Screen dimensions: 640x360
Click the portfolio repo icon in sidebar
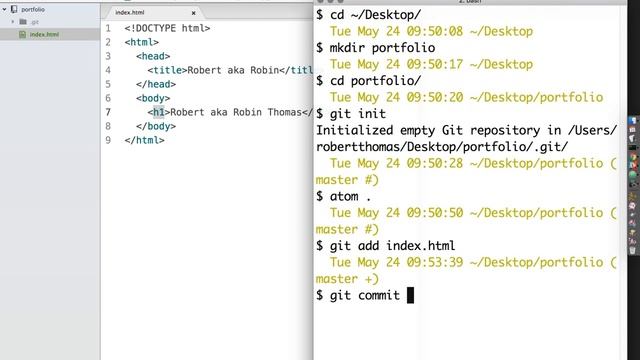click(14, 9)
